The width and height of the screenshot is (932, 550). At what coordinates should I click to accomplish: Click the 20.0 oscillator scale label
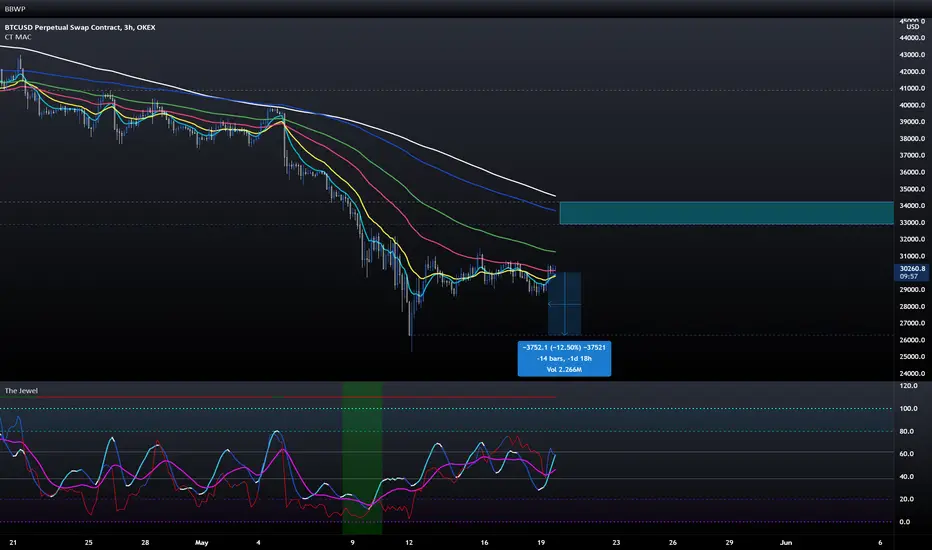906,499
